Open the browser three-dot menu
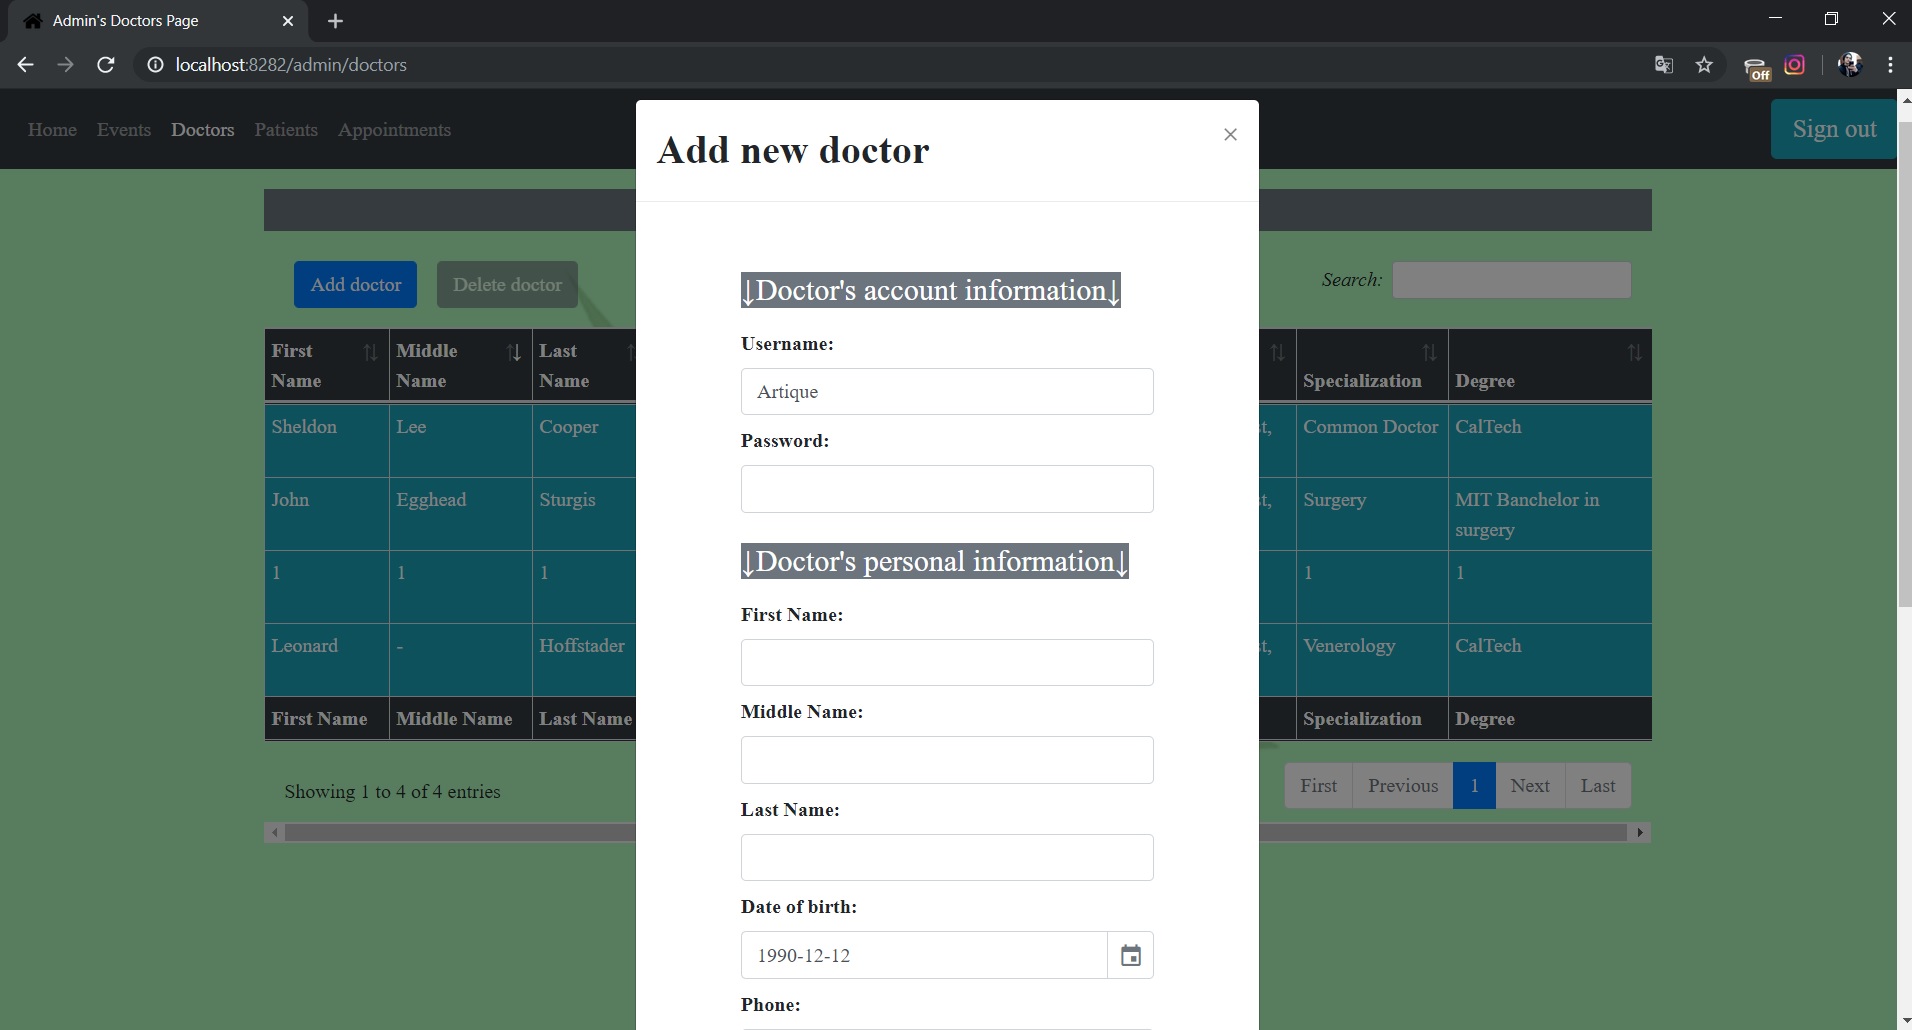The image size is (1912, 1030). [x=1890, y=65]
